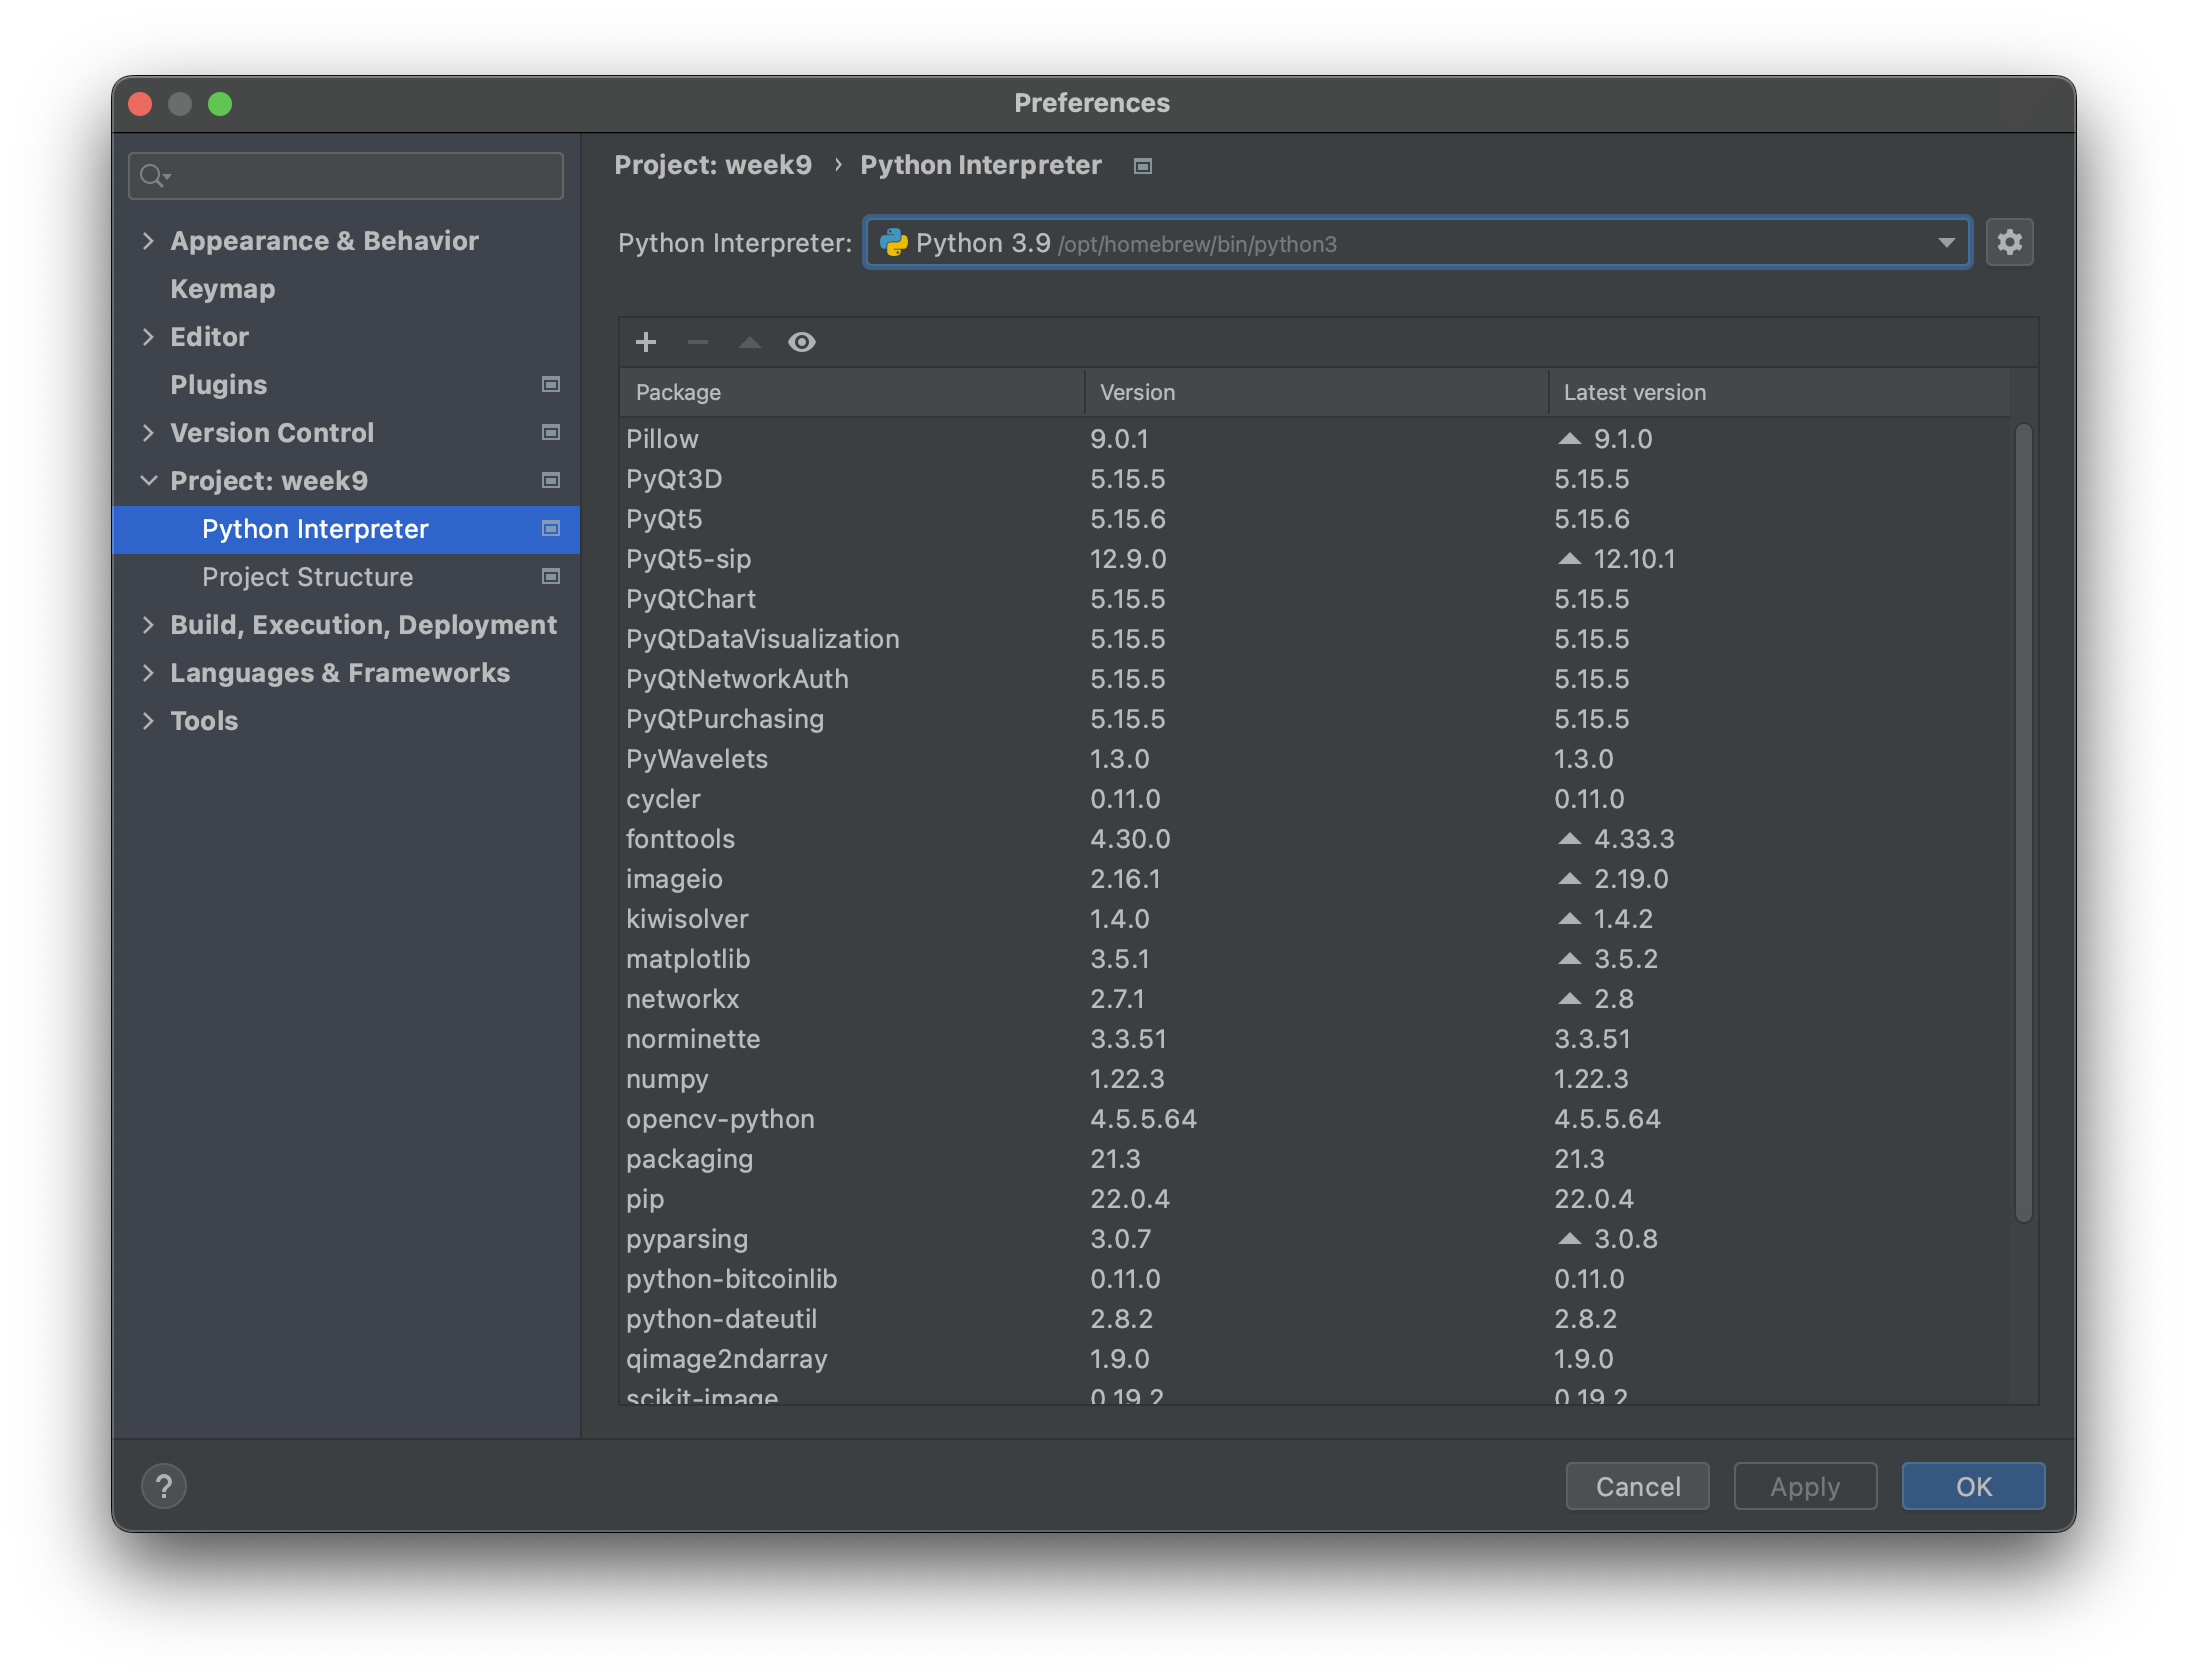
Task: Expand the Editor settings section
Action: click(x=148, y=336)
